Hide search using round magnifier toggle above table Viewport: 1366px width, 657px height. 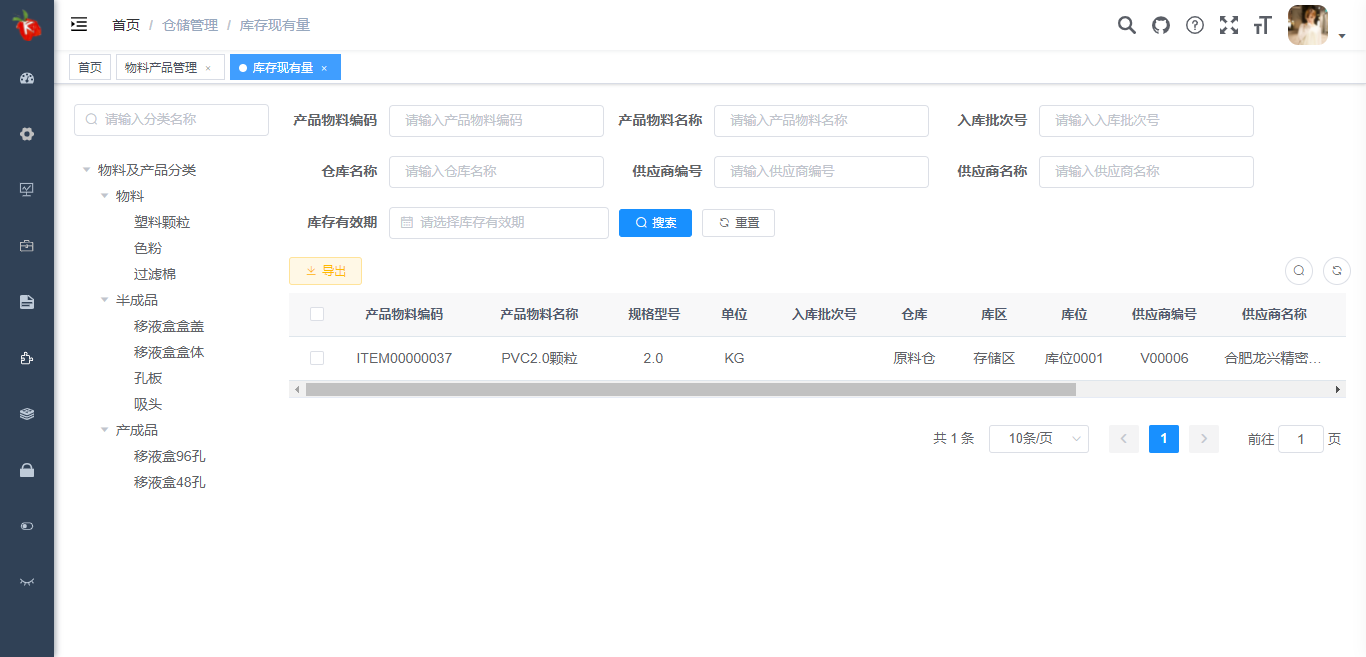click(1299, 270)
